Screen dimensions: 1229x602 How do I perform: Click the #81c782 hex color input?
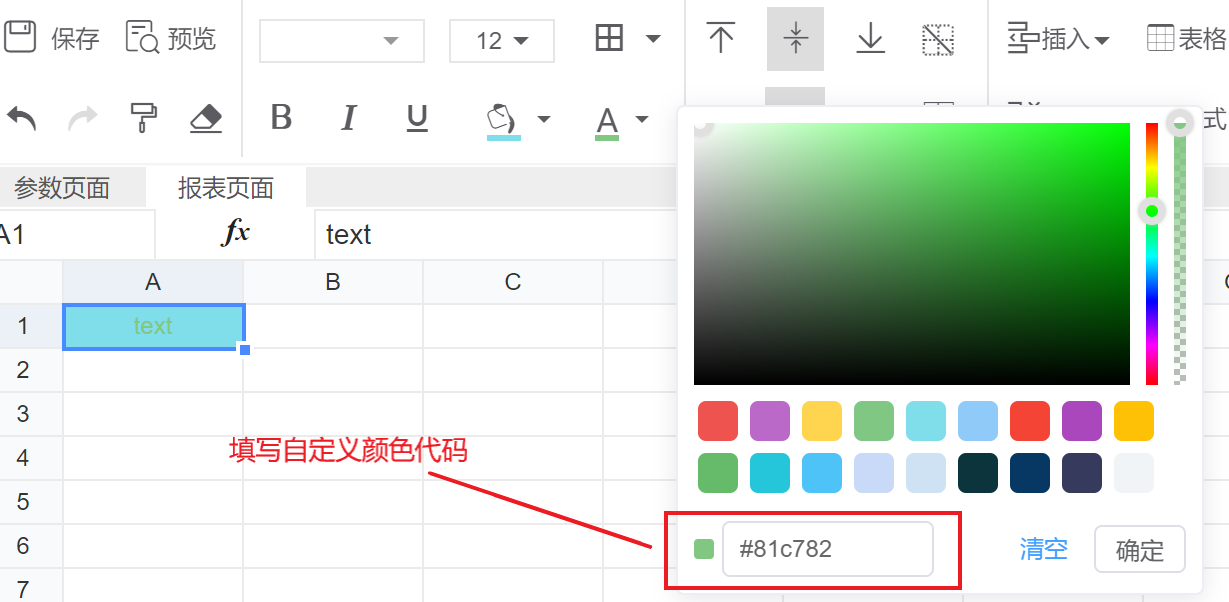[x=828, y=548]
